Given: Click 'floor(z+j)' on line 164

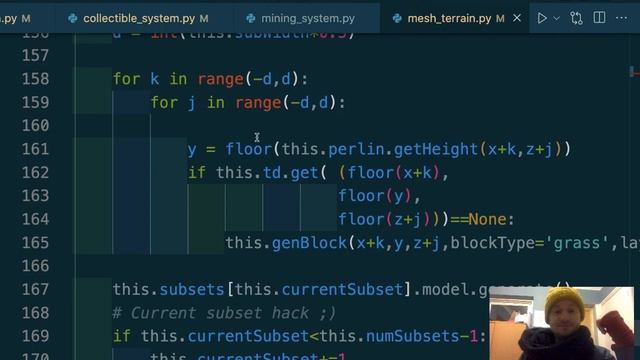Looking at the screenshot, I should point(384,220).
